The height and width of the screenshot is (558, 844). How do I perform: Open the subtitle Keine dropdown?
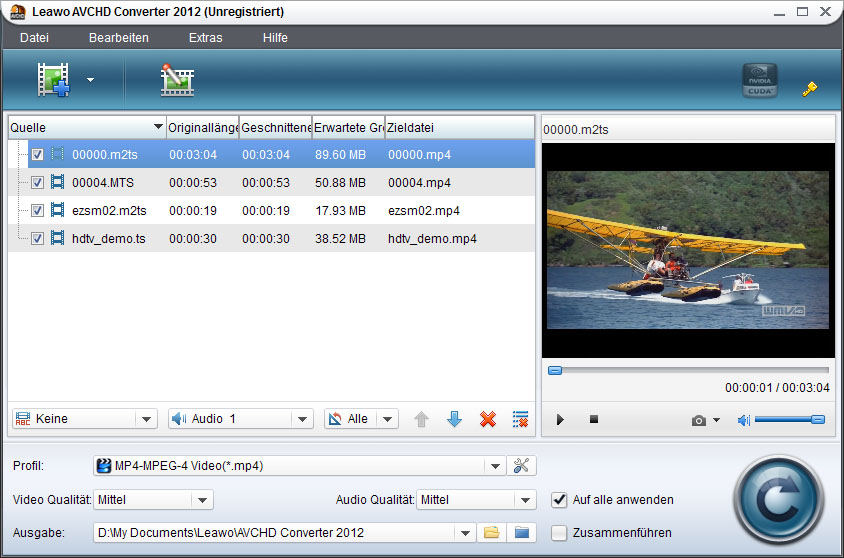[x=146, y=419]
